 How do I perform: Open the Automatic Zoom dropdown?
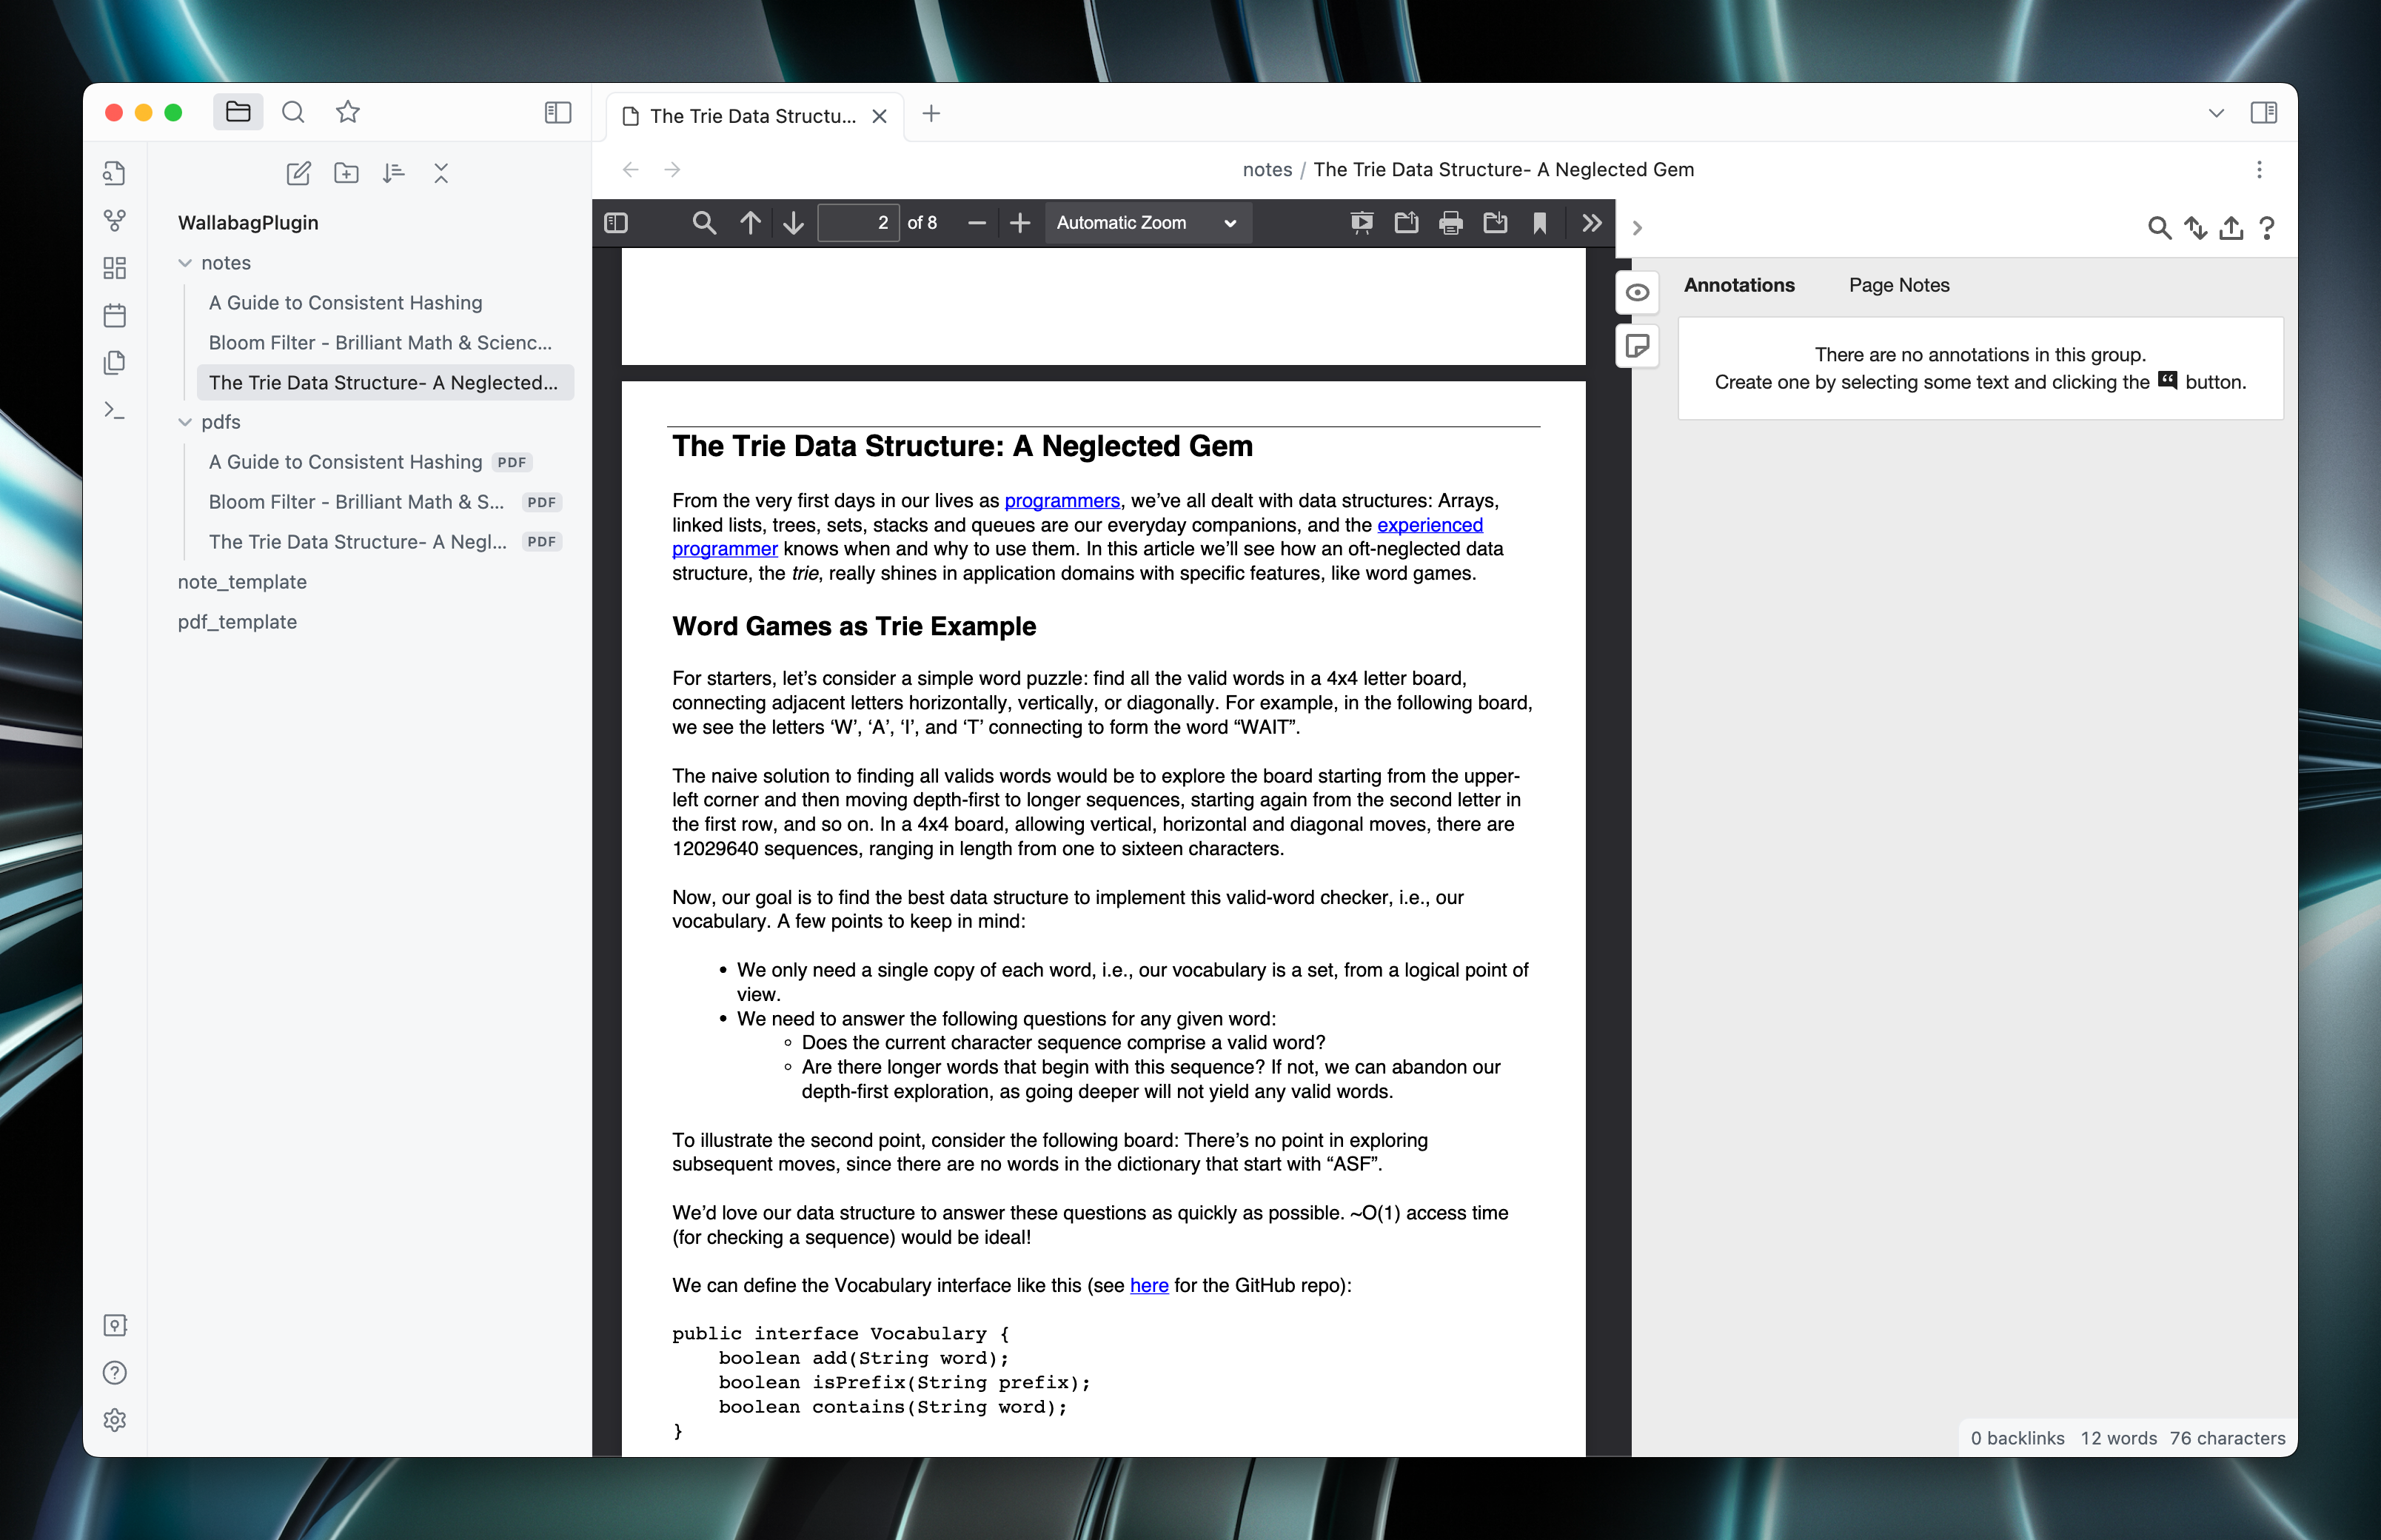click(1146, 223)
